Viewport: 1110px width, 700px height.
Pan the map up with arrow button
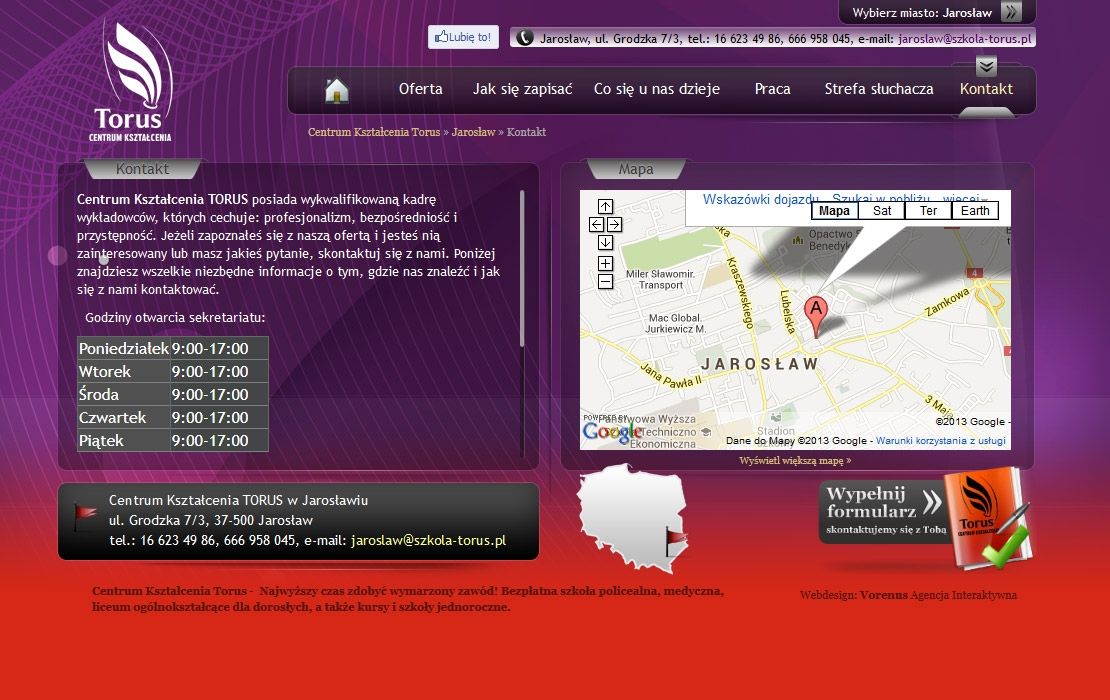[x=605, y=207]
